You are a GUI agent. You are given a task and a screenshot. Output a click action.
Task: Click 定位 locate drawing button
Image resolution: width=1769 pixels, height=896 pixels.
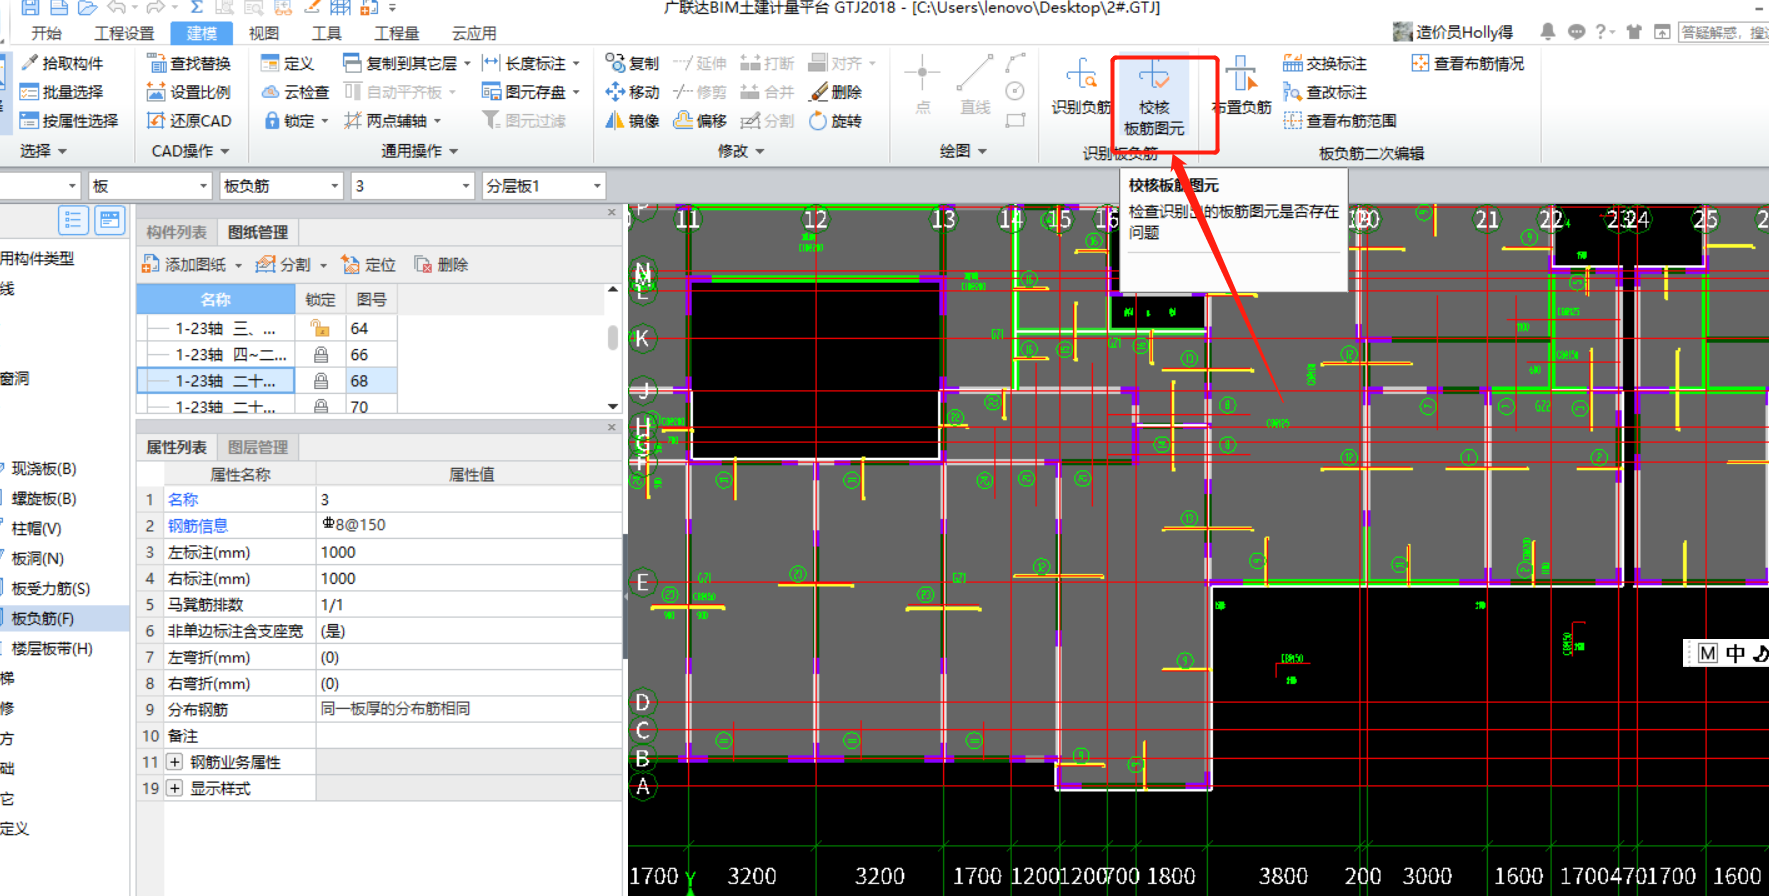[x=369, y=265]
